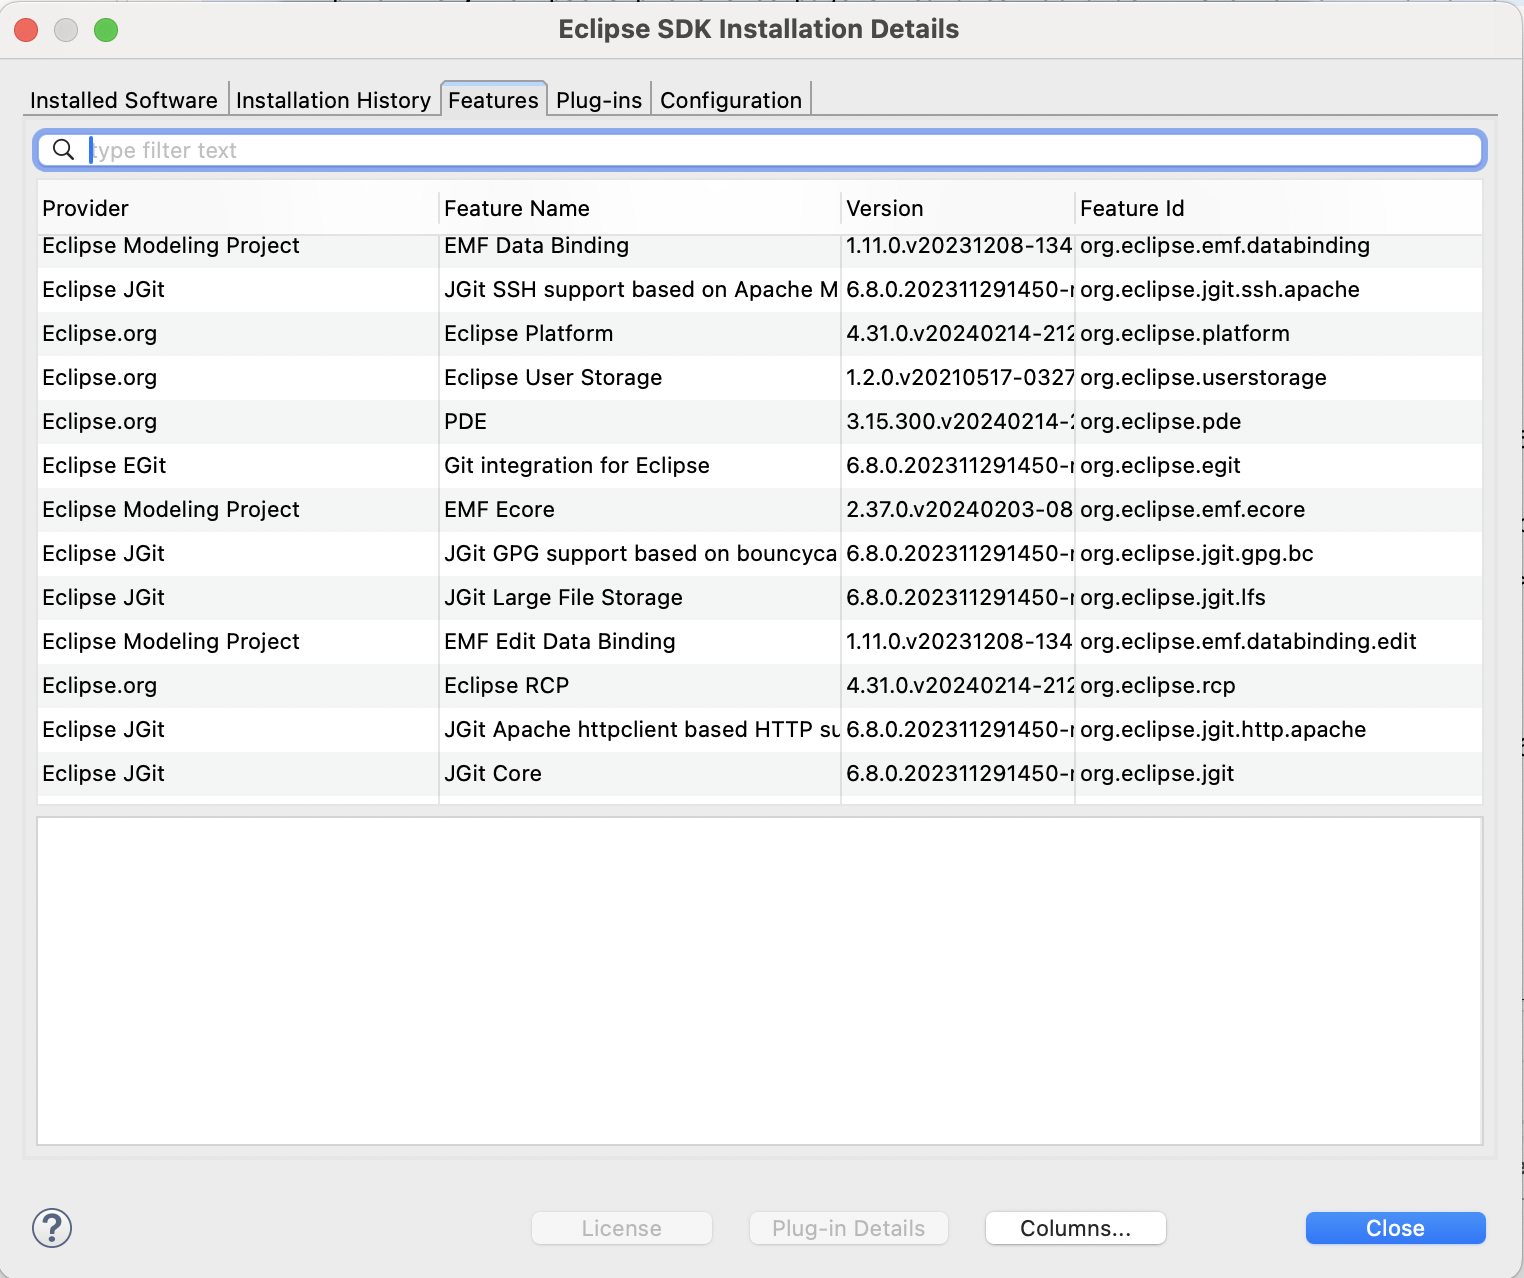The image size is (1524, 1278).
Task: Close the Installation Details dialog
Action: coord(1396,1228)
